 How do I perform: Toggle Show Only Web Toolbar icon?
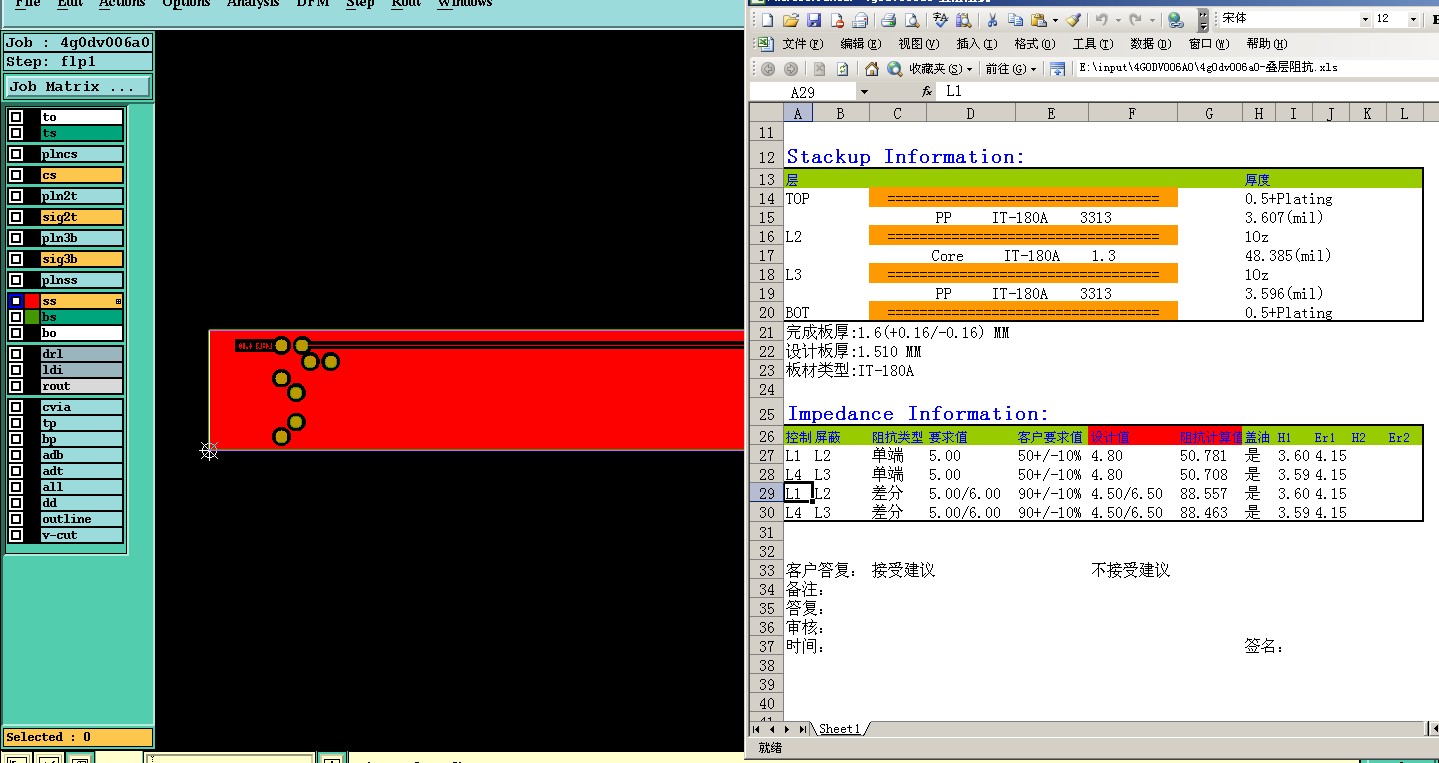pyautogui.click(x=1057, y=69)
